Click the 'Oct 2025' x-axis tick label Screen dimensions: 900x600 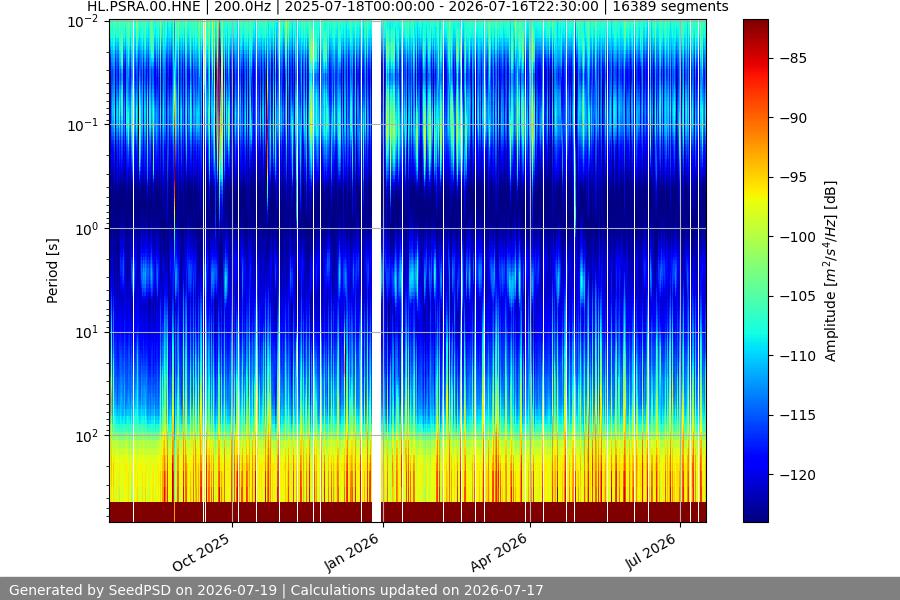201,552
